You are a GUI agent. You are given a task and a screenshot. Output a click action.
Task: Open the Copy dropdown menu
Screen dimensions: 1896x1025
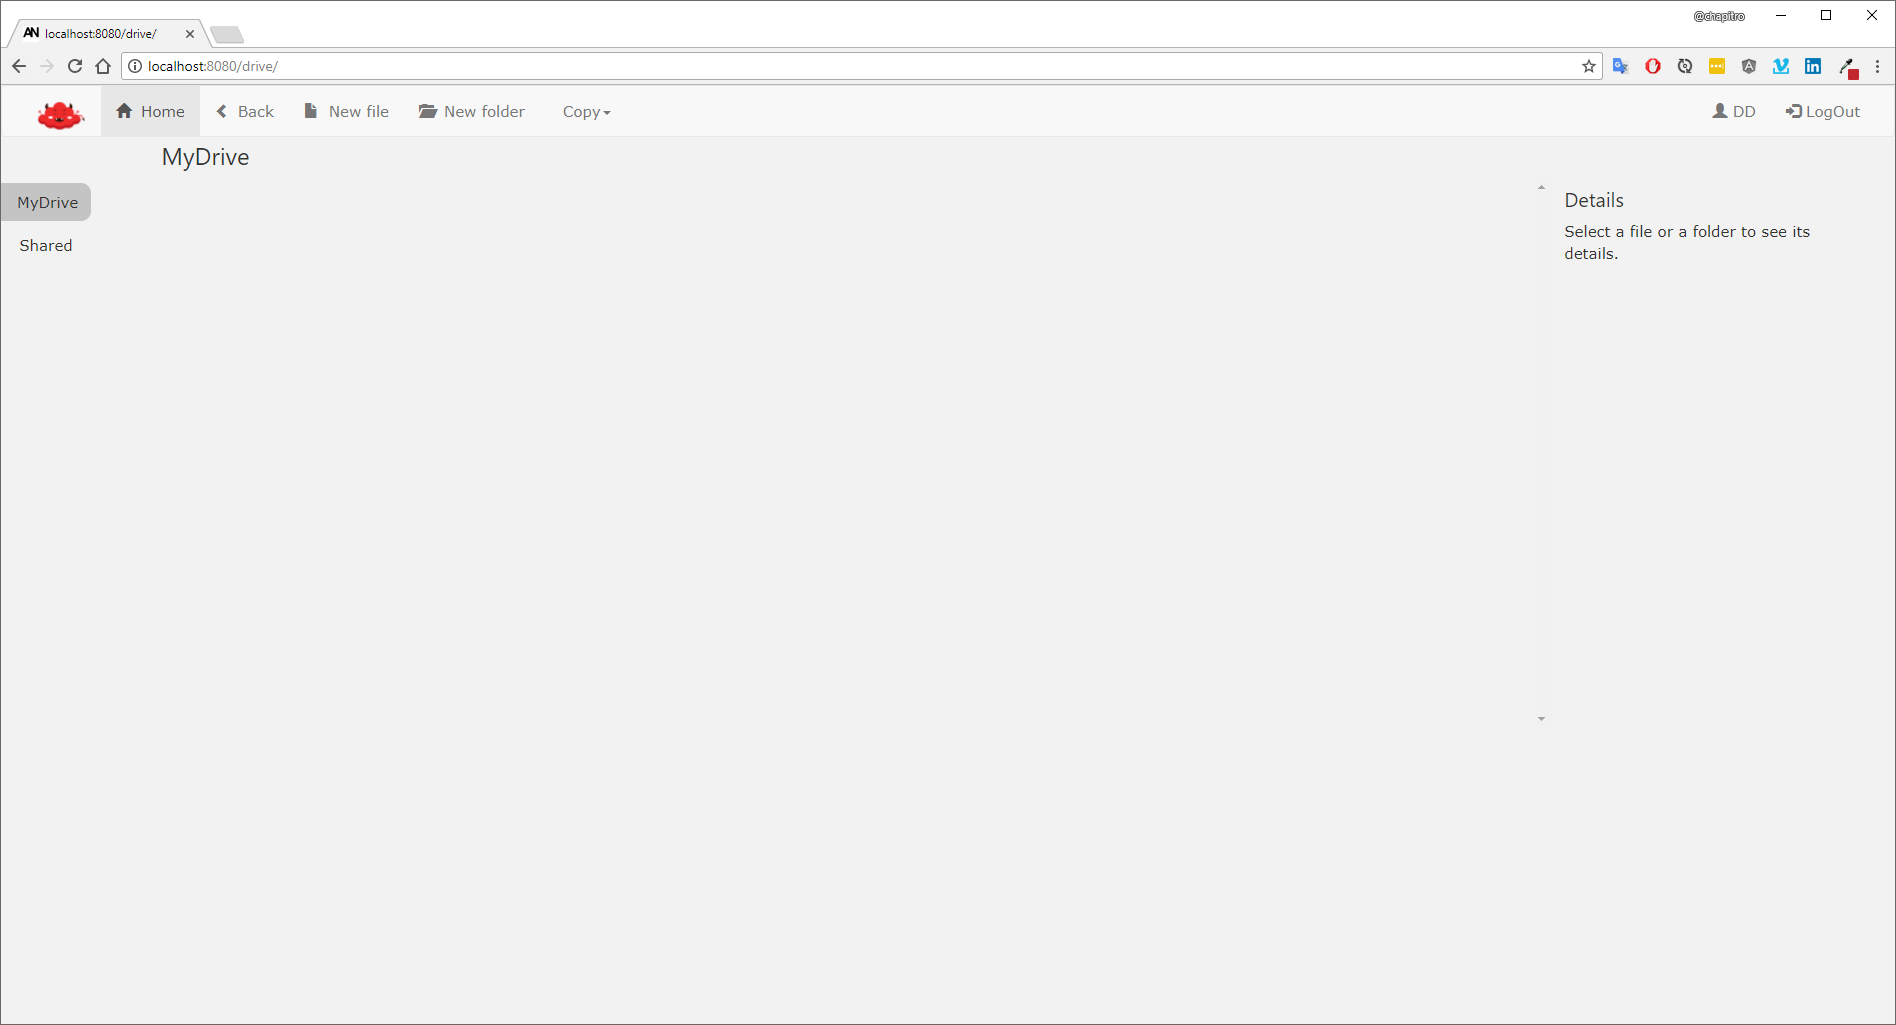[586, 112]
